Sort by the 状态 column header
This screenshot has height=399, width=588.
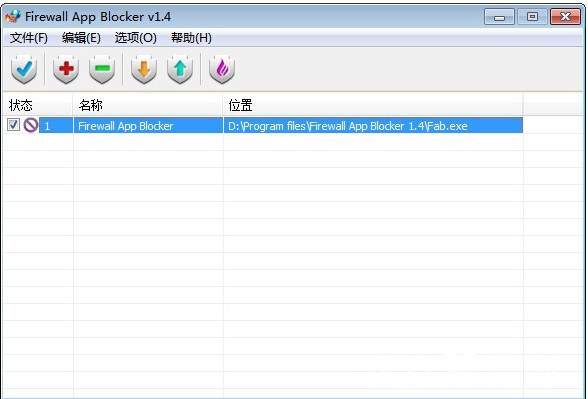38,105
